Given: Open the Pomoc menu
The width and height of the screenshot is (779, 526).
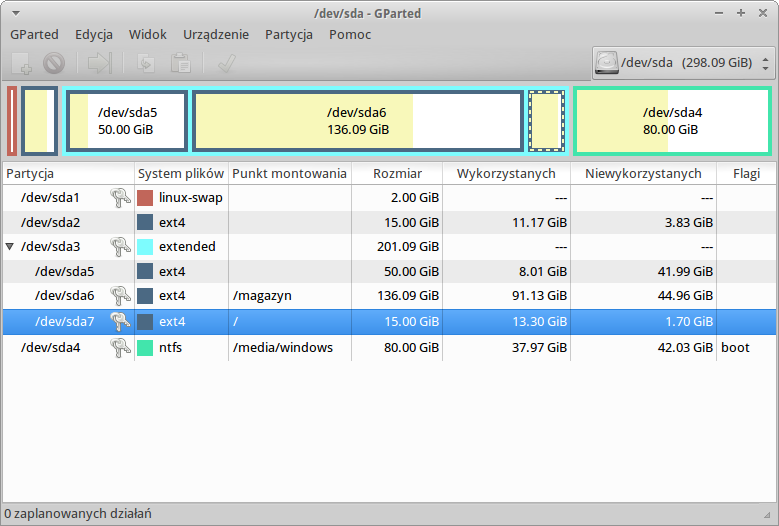Looking at the screenshot, I should tap(350, 35).
